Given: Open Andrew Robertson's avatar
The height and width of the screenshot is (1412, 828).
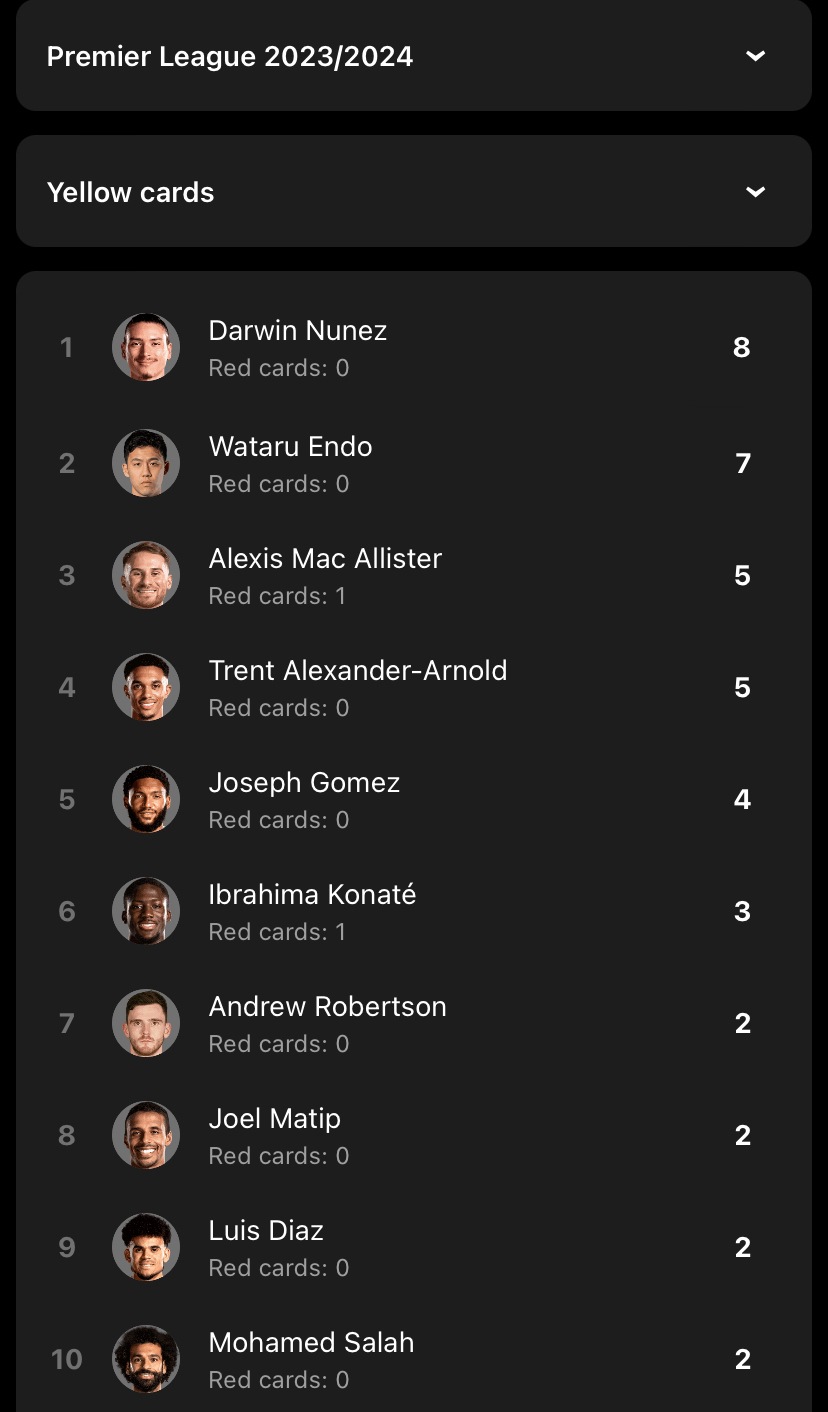Looking at the screenshot, I should tap(146, 1023).
